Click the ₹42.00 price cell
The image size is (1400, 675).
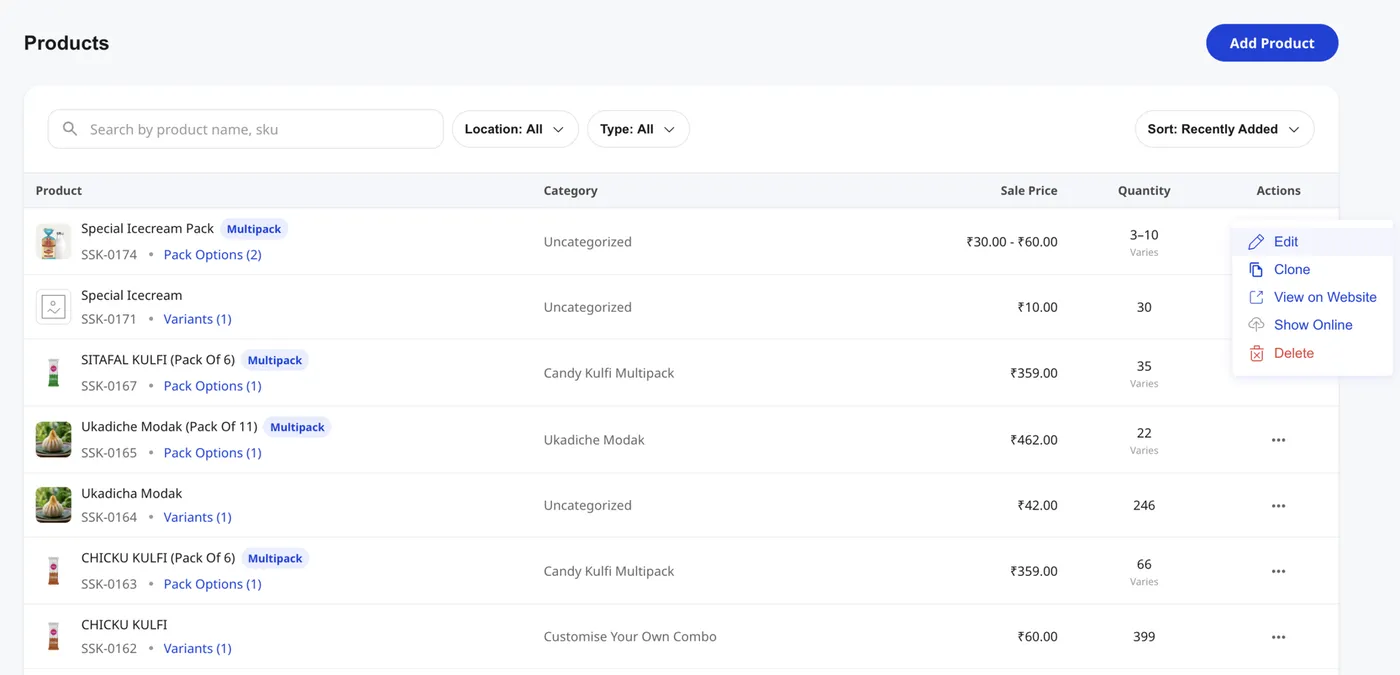1038,506
